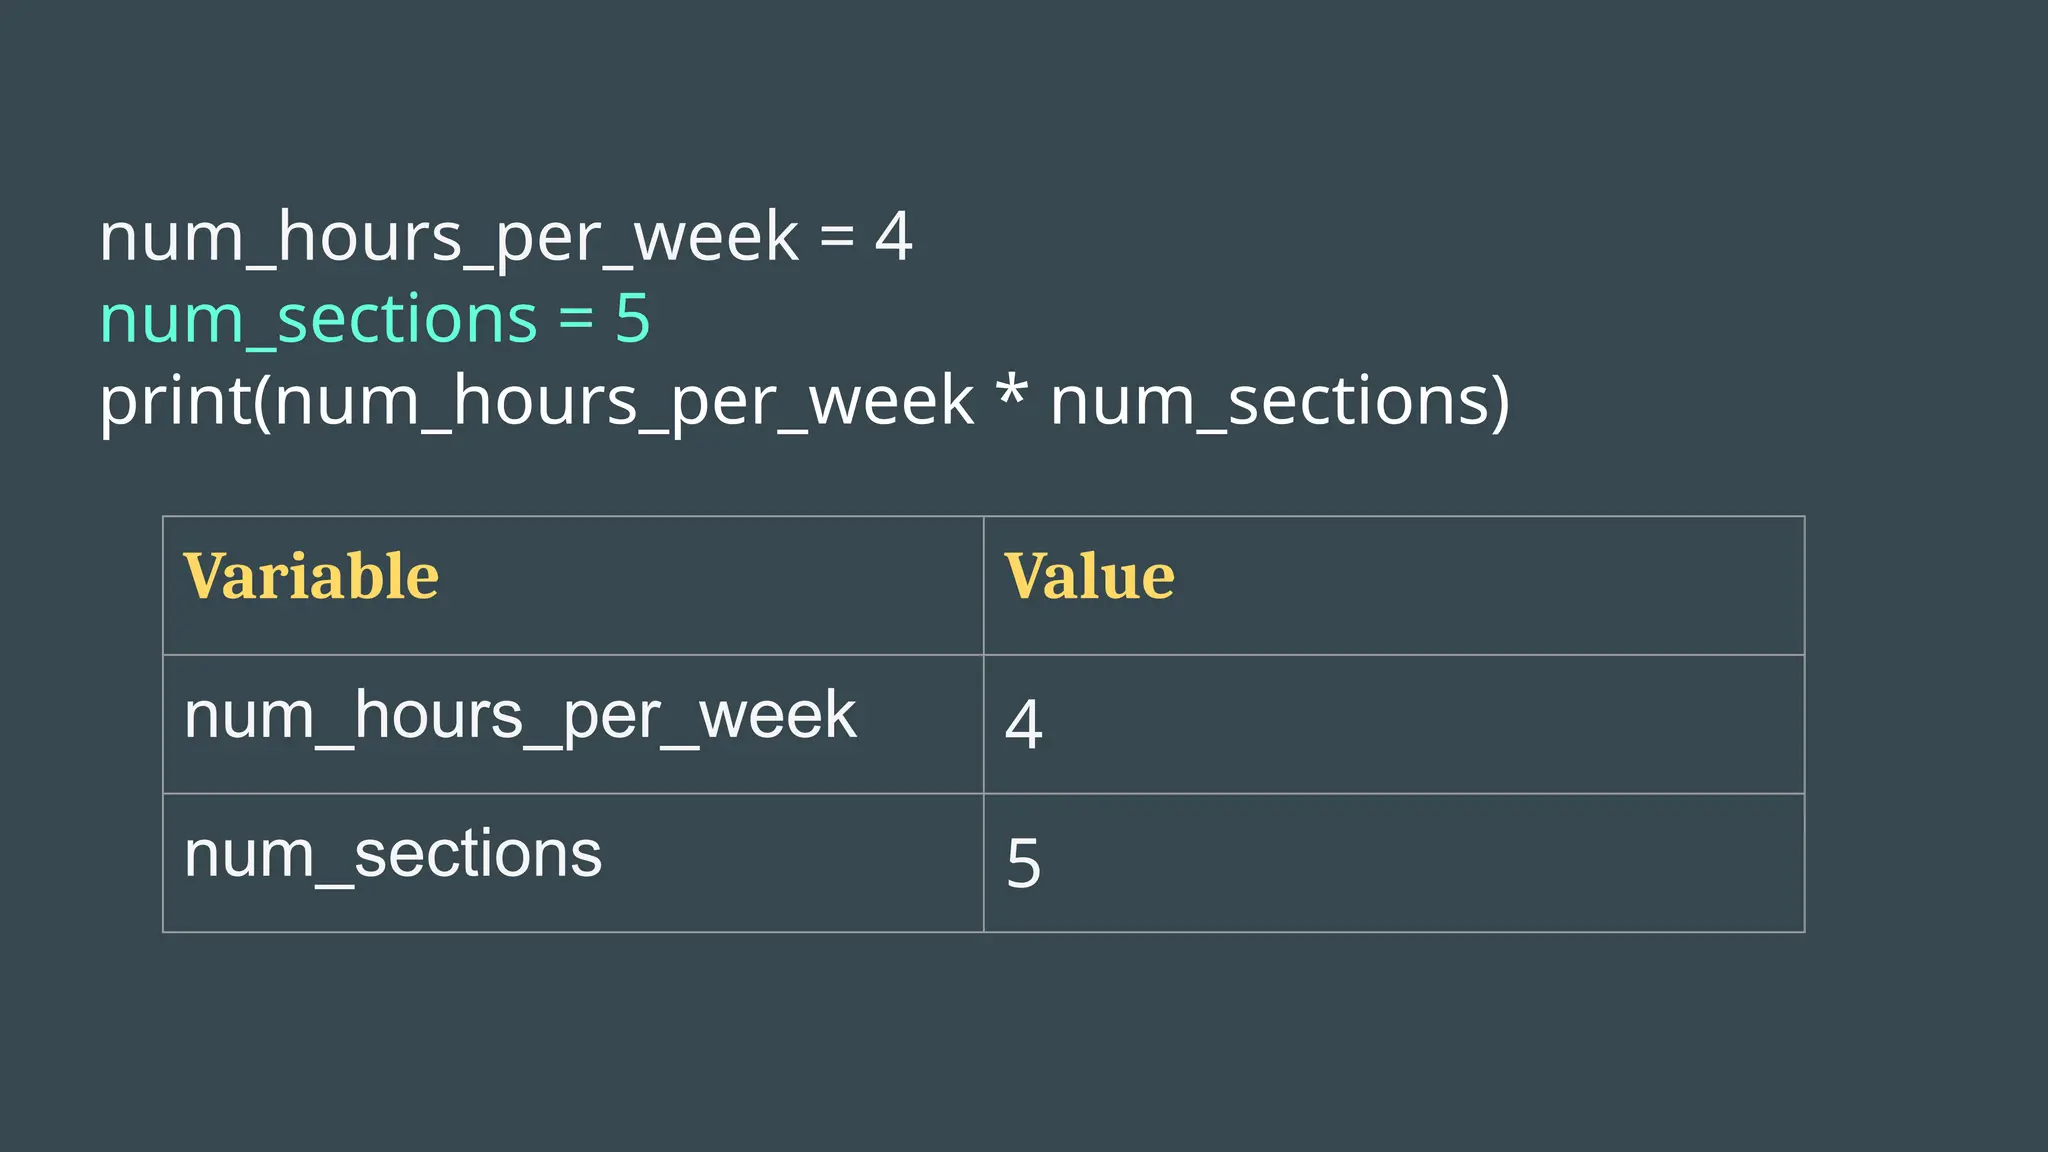Click the yellow Variable table header
2048x1152 pixels.
pyautogui.click(x=311, y=577)
